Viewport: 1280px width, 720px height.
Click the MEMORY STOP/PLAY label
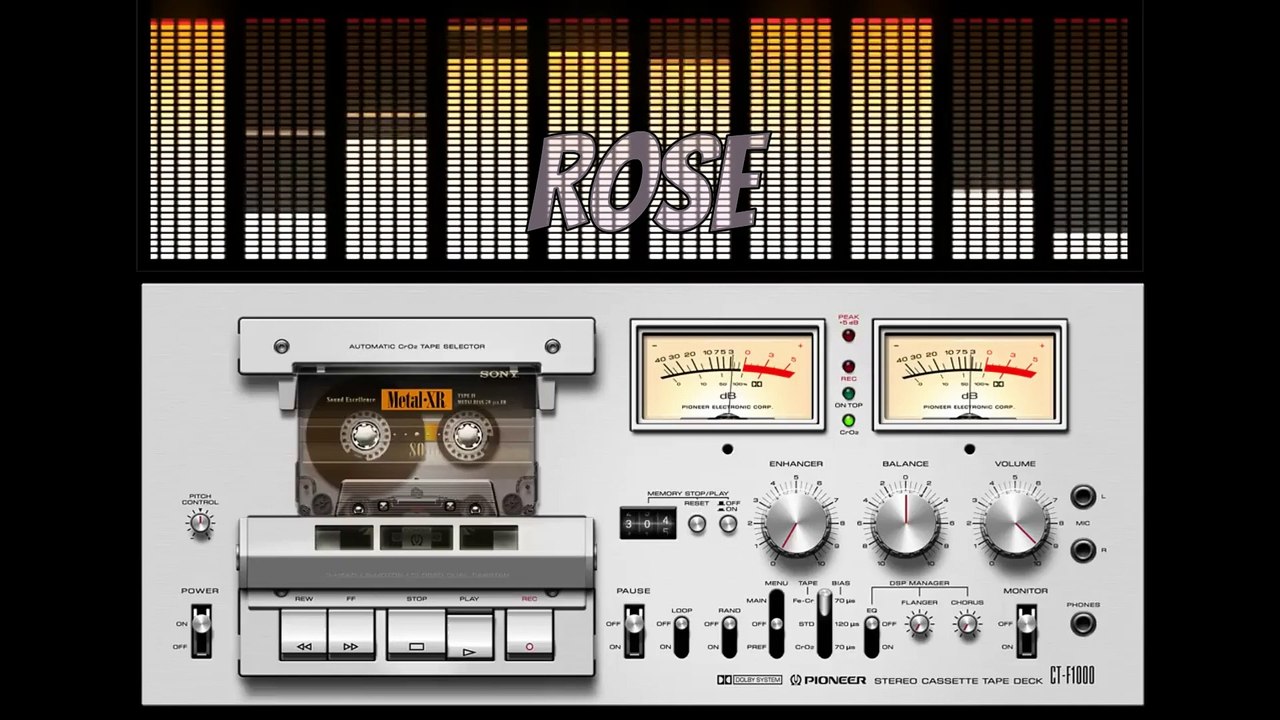(688, 493)
